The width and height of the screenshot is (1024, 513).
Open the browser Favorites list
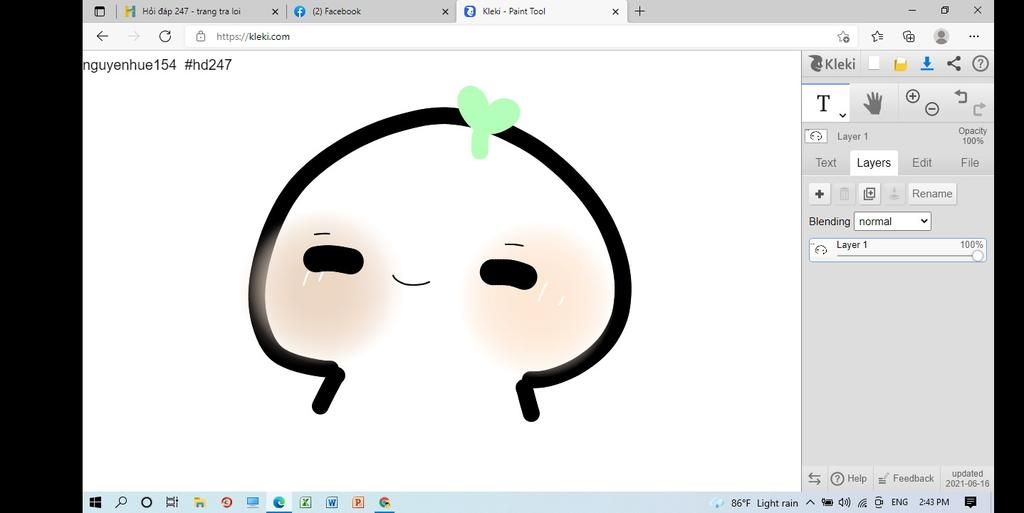point(877,37)
